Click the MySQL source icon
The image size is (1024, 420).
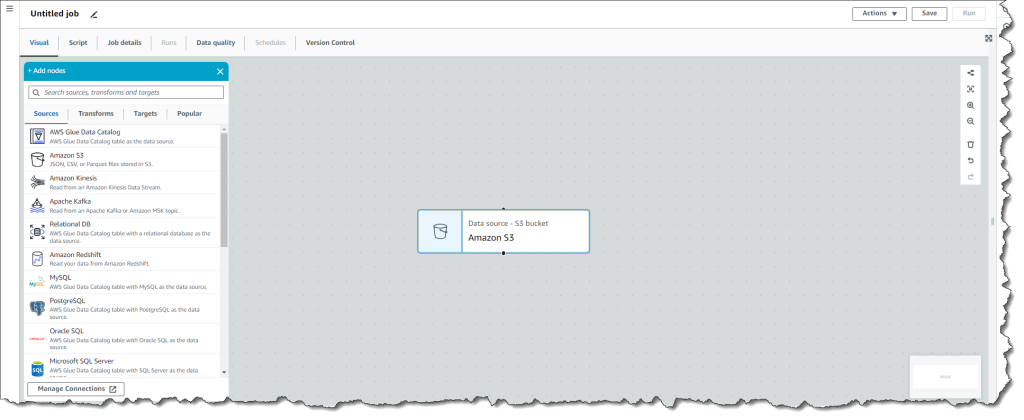(x=38, y=282)
